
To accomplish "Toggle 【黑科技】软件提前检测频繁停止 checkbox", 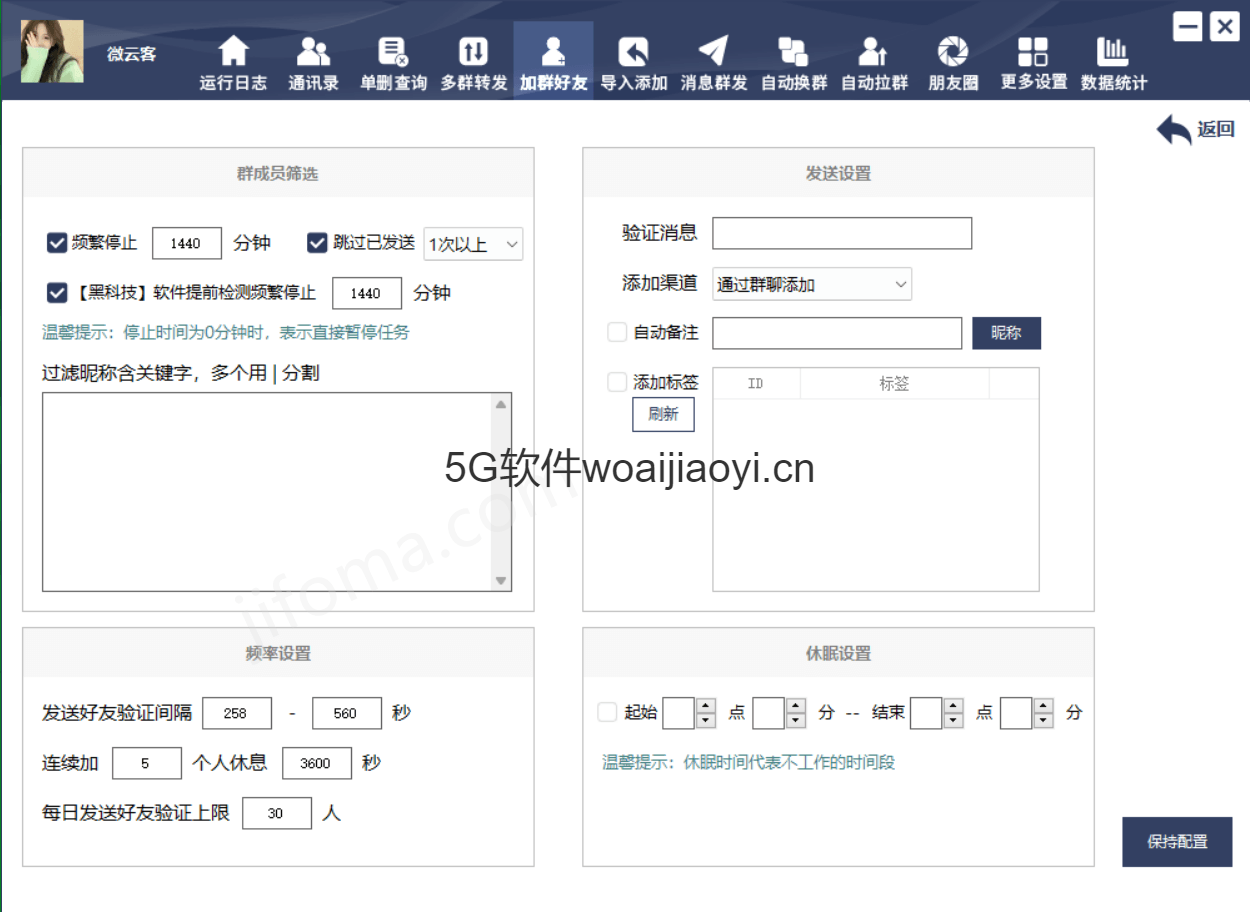I will pyautogui.click(x=57, y=292).
